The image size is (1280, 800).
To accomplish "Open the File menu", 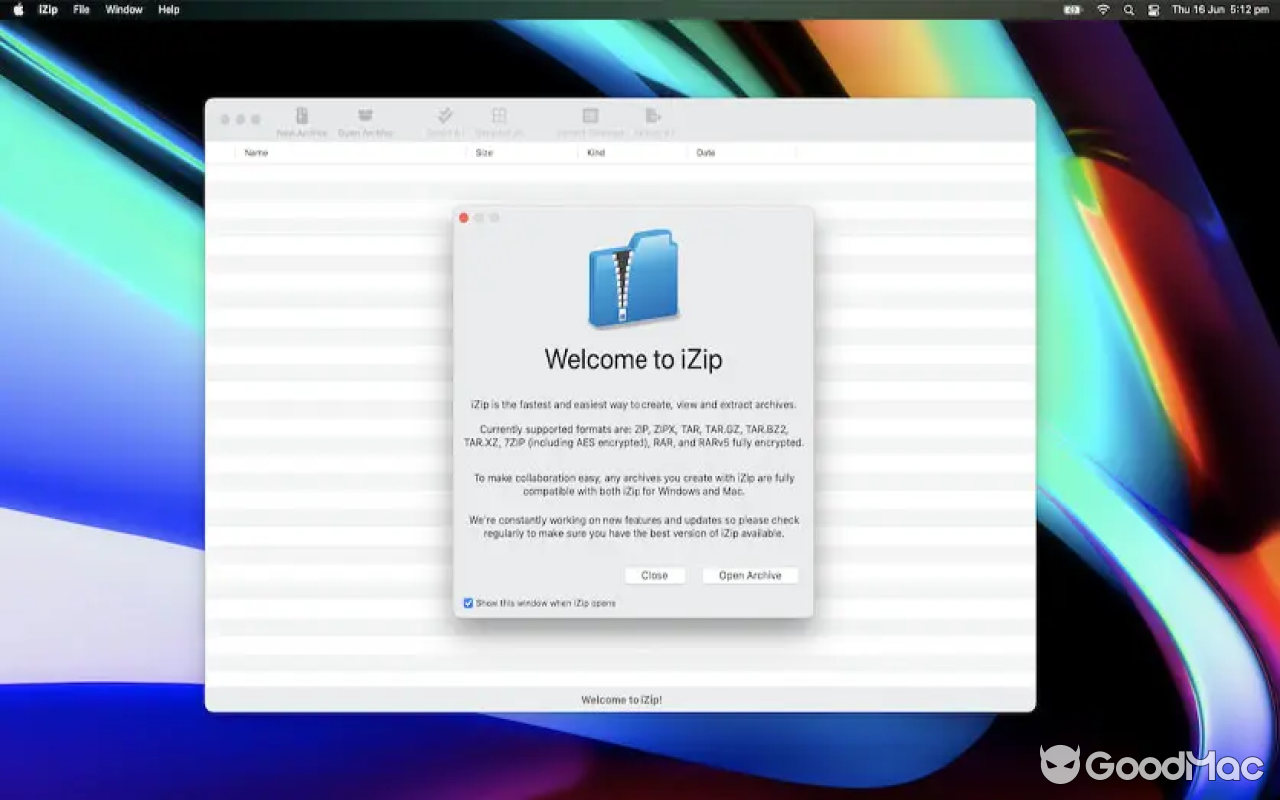I will (x=80, y=9).
